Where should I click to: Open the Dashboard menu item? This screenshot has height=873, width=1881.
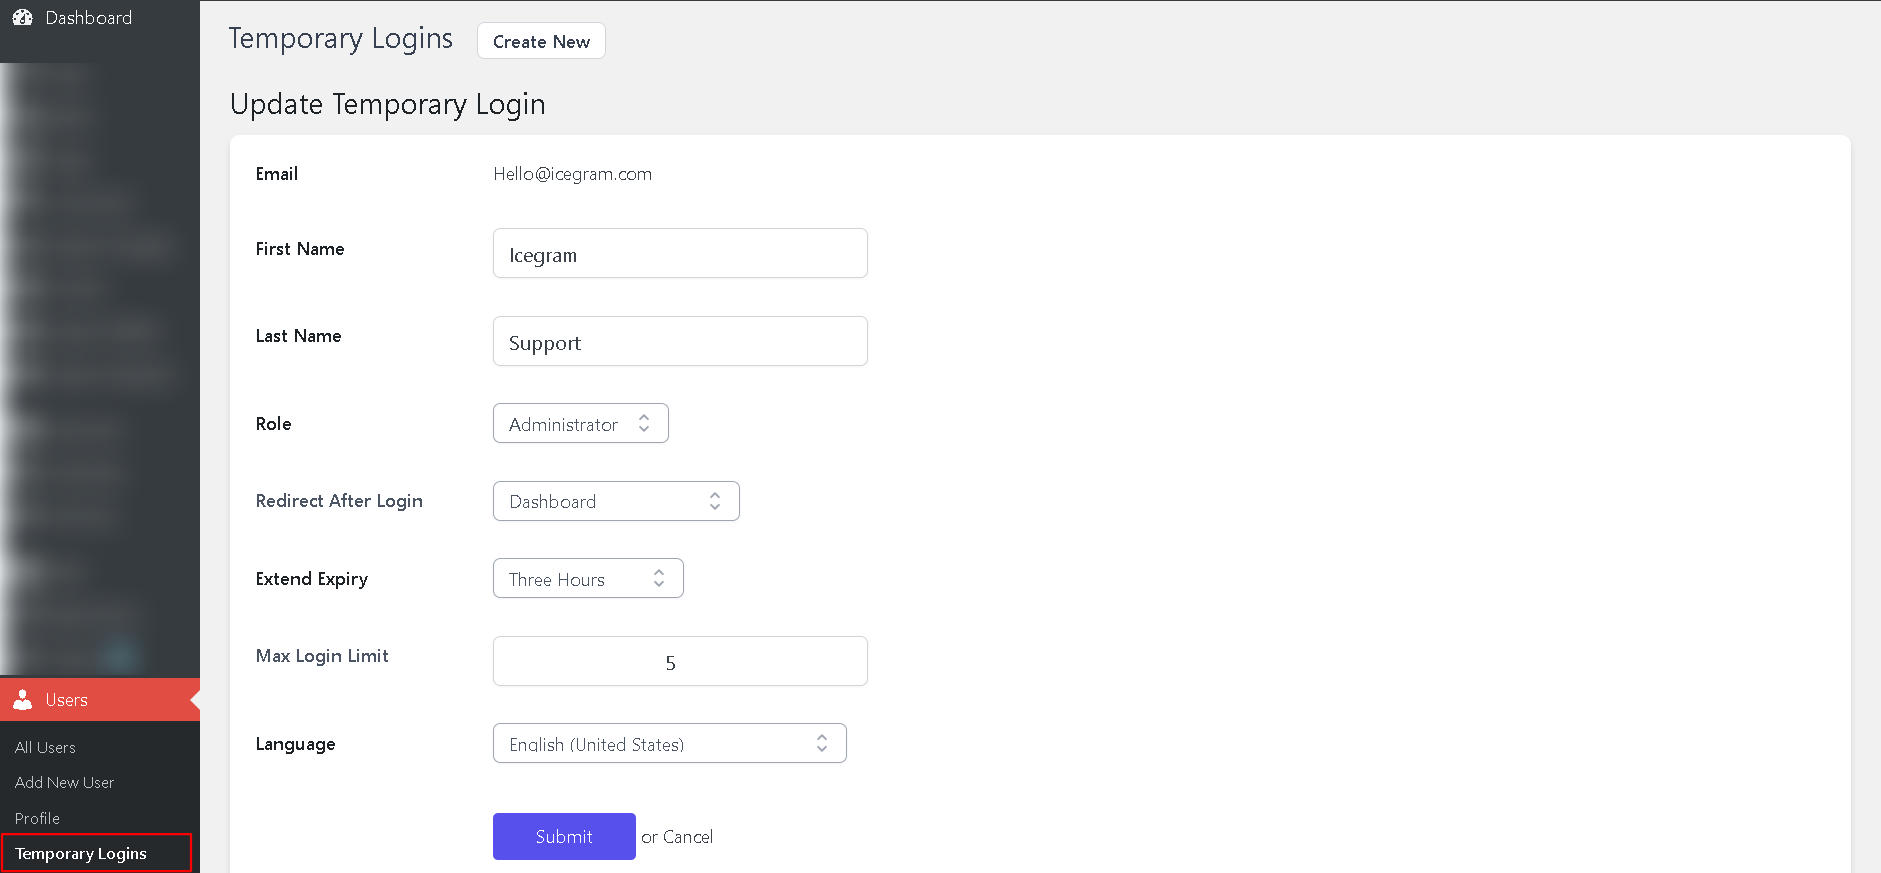click(x=88, y=18)
